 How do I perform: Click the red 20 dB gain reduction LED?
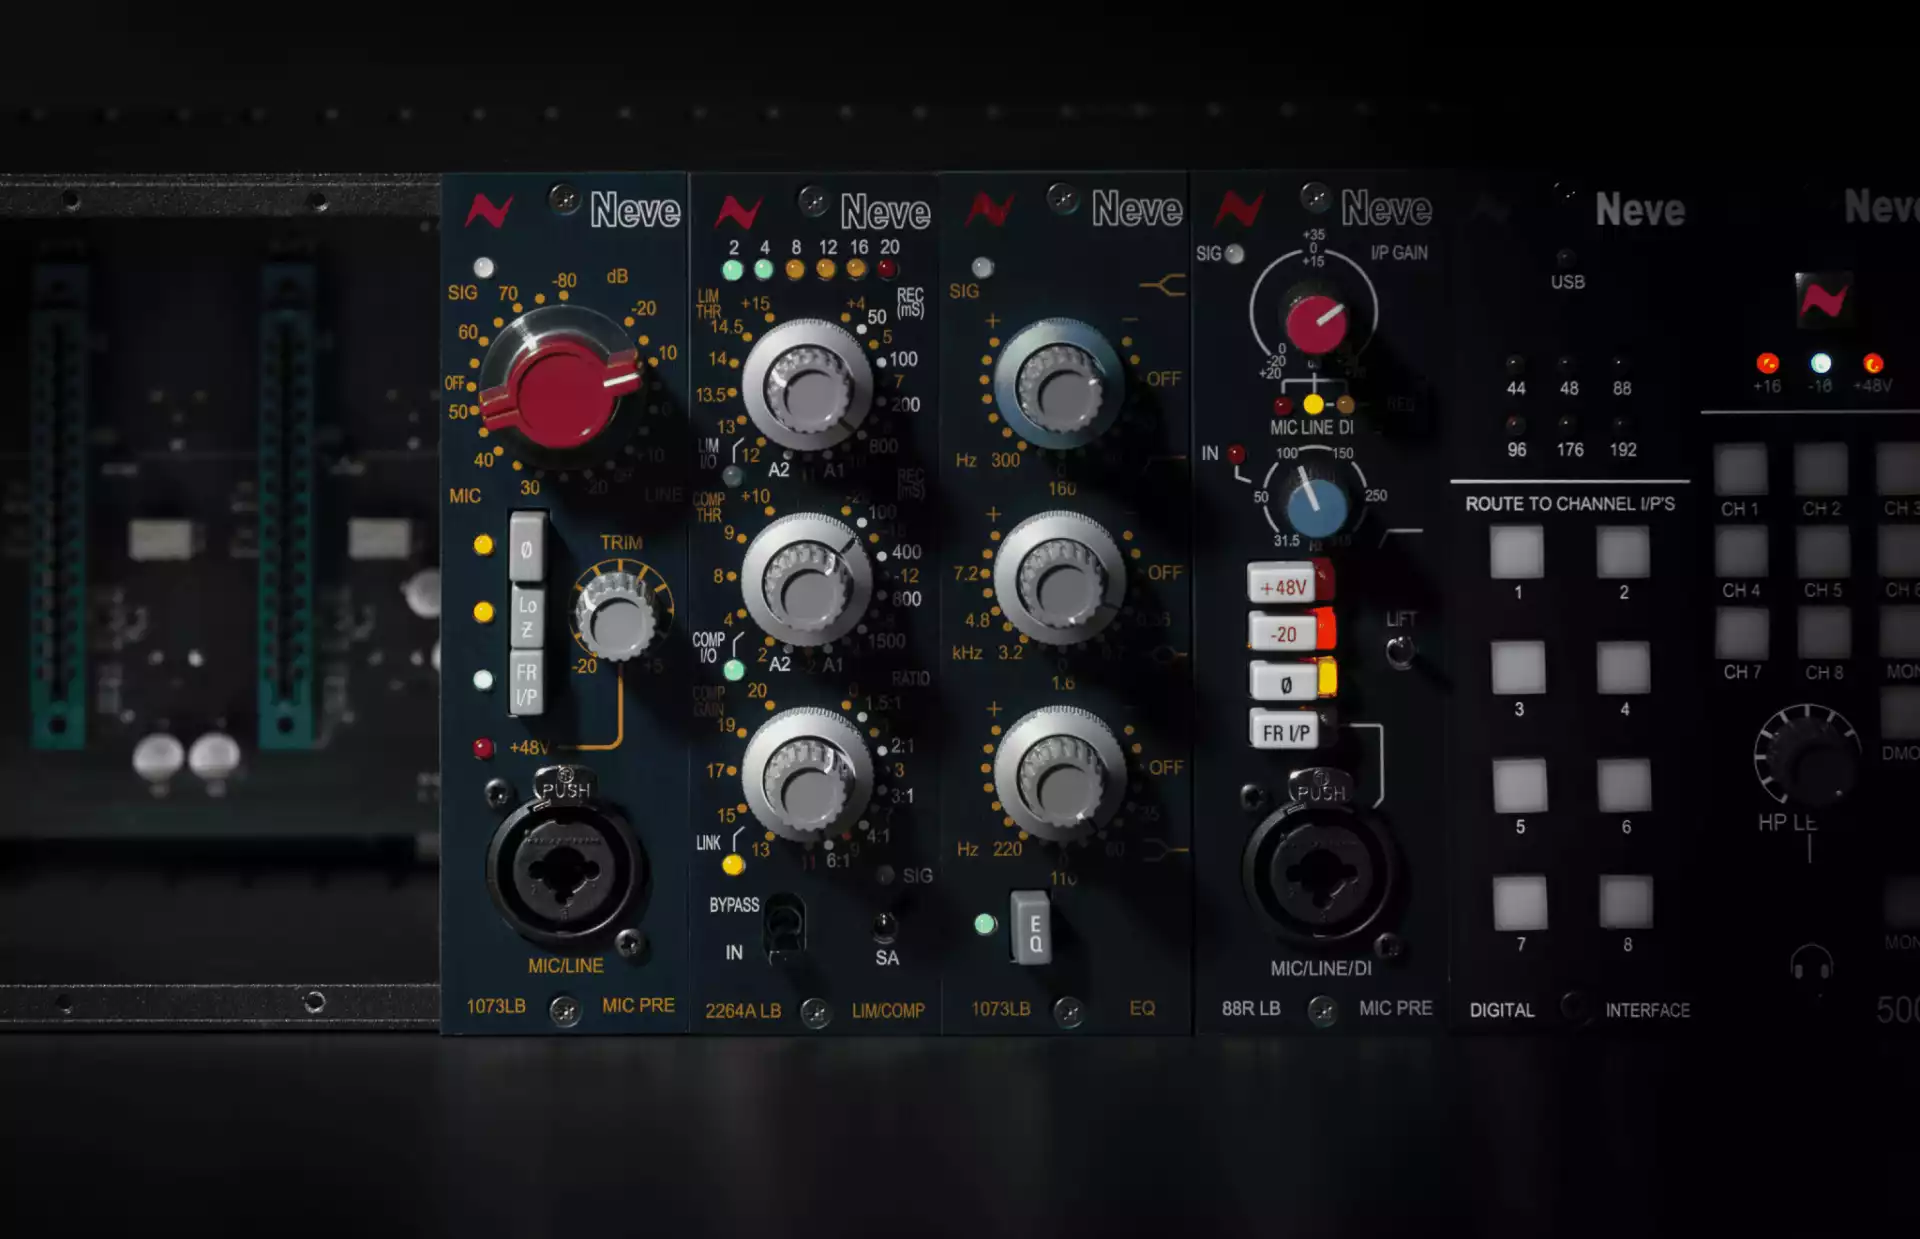click(x=887, y=269)
